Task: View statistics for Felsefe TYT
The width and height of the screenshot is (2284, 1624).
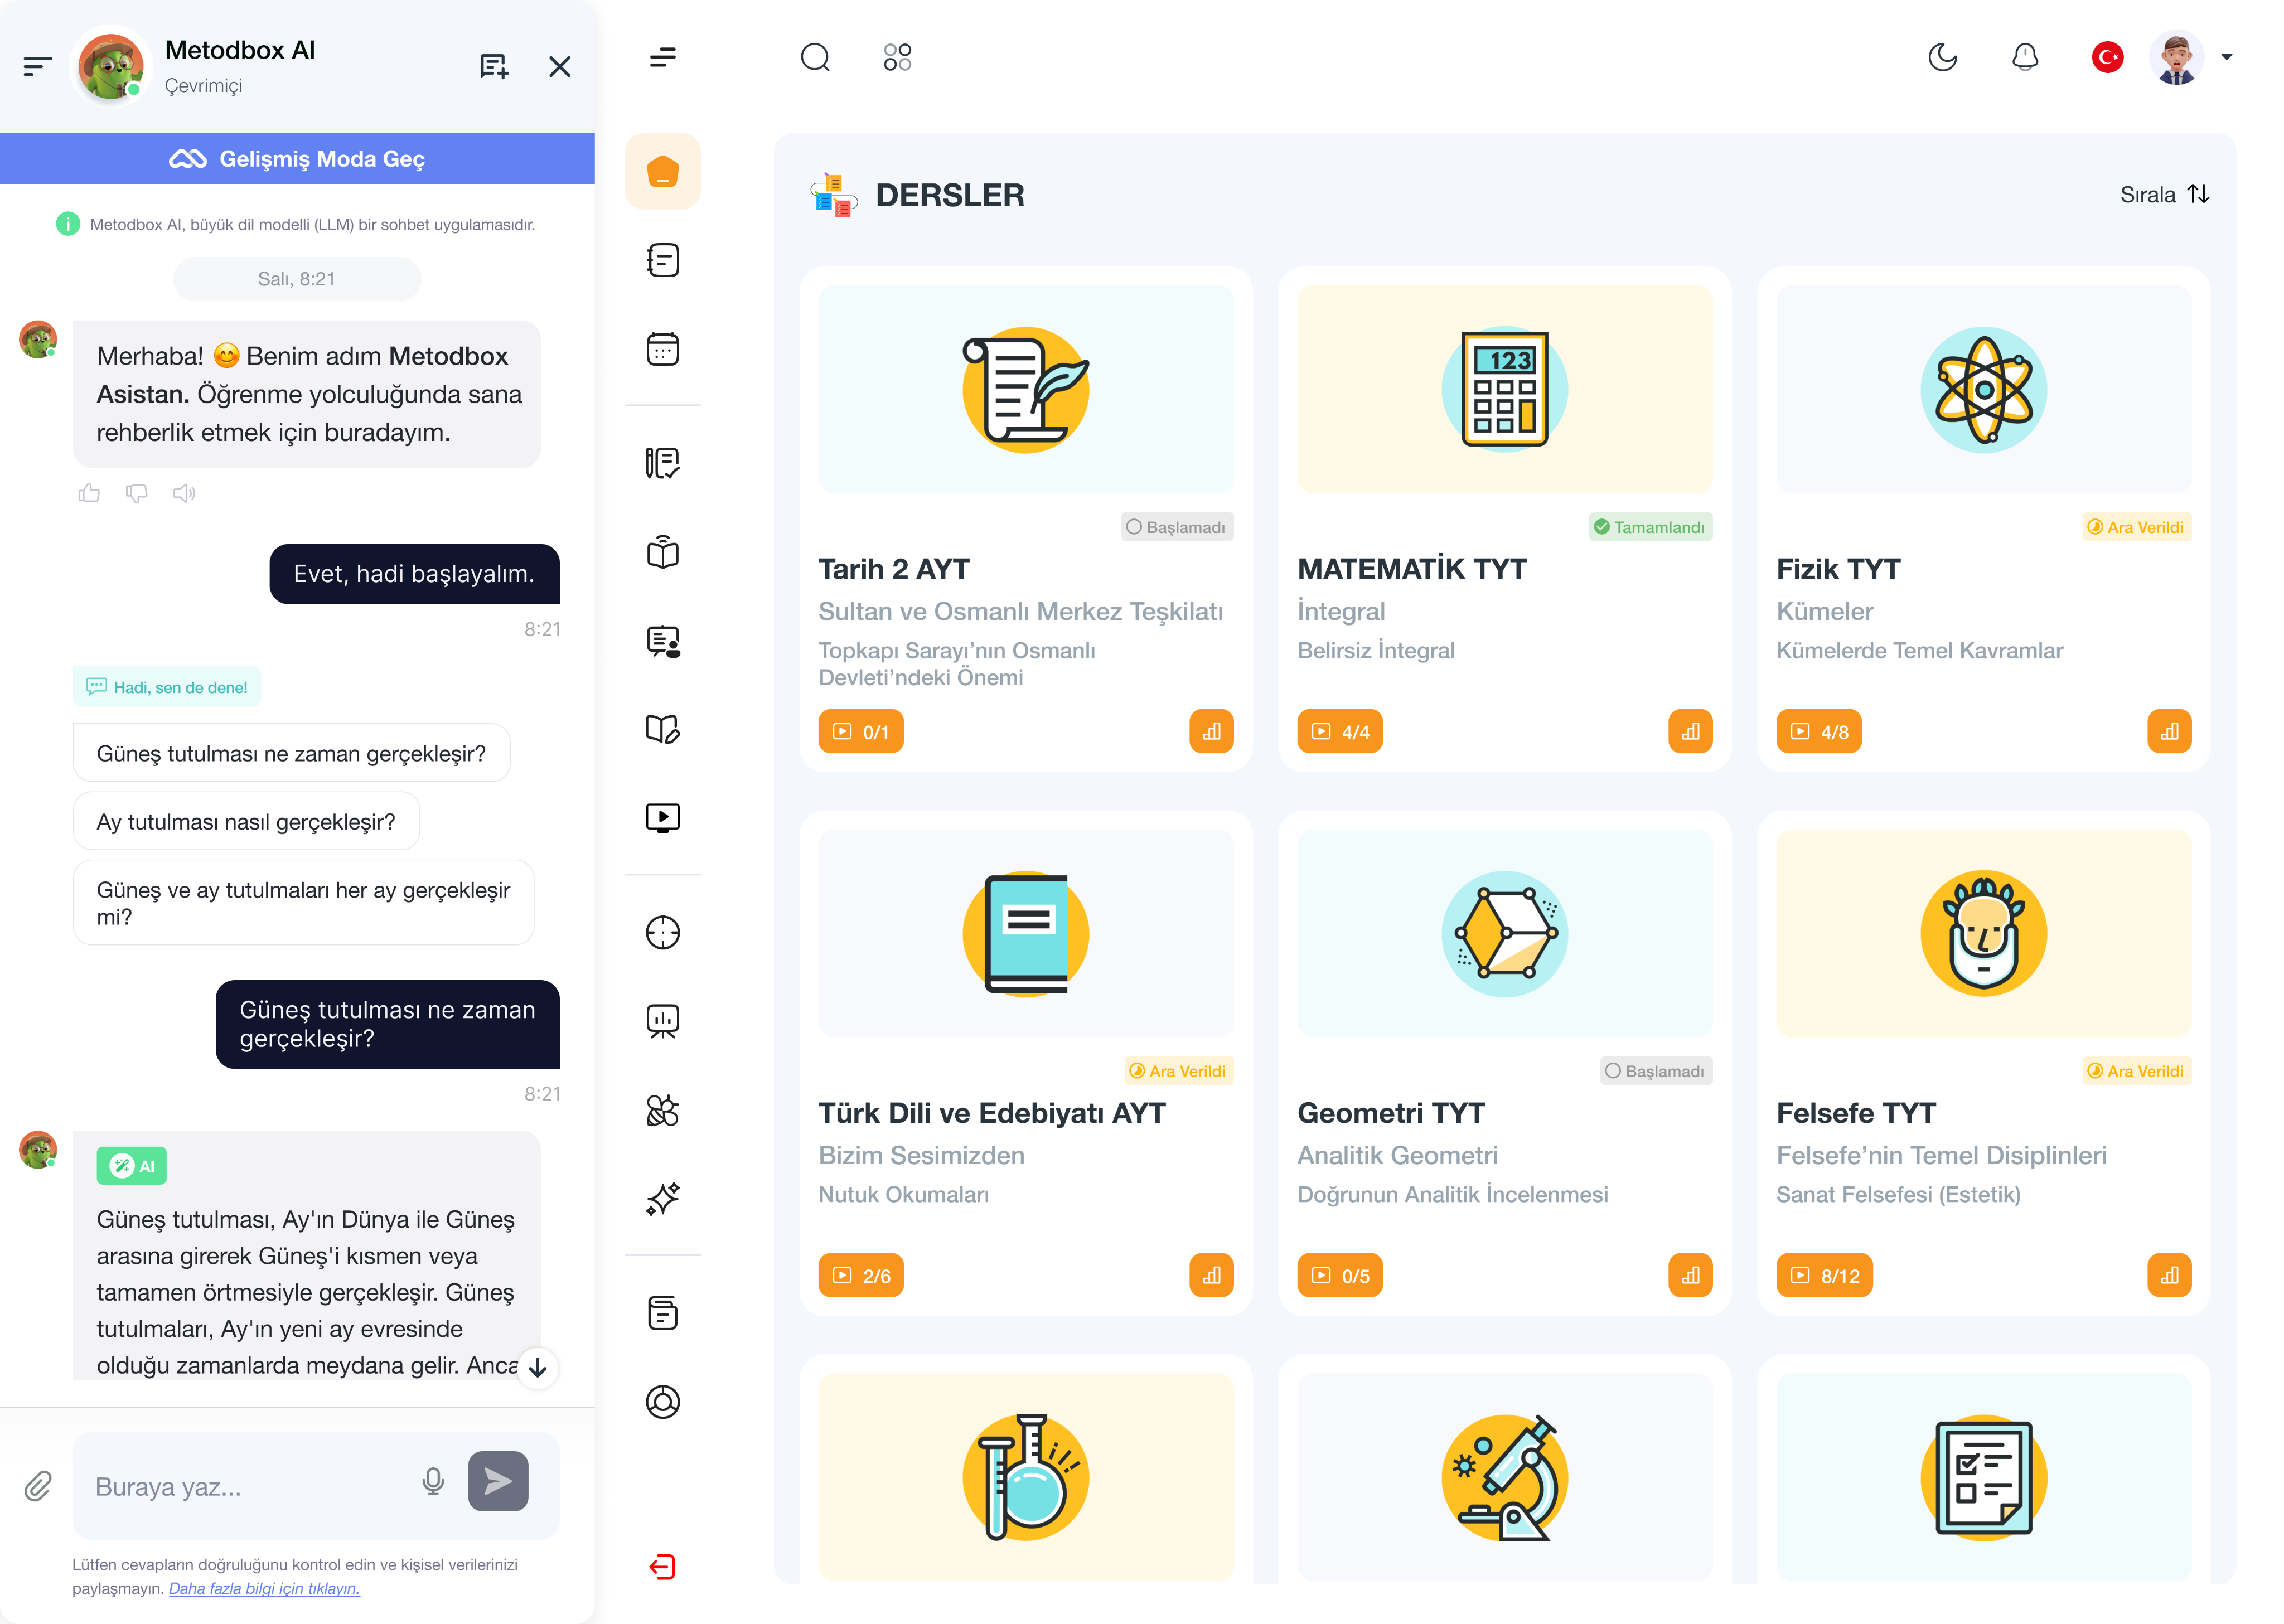Action: click(x=2169, y=1276)
